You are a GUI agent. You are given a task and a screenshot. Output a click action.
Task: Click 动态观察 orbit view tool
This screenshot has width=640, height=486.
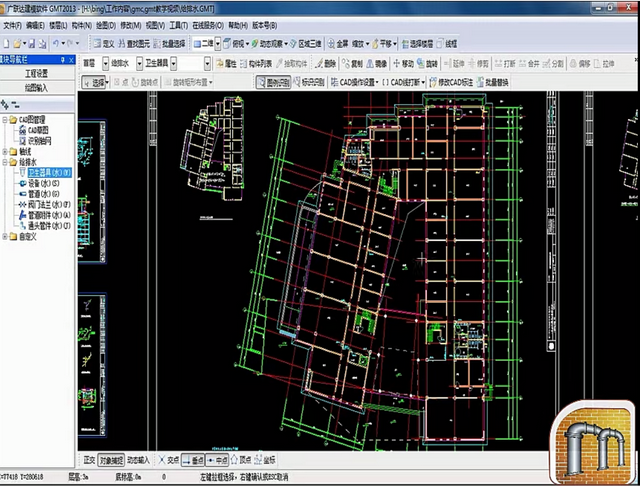click(268, 44)
